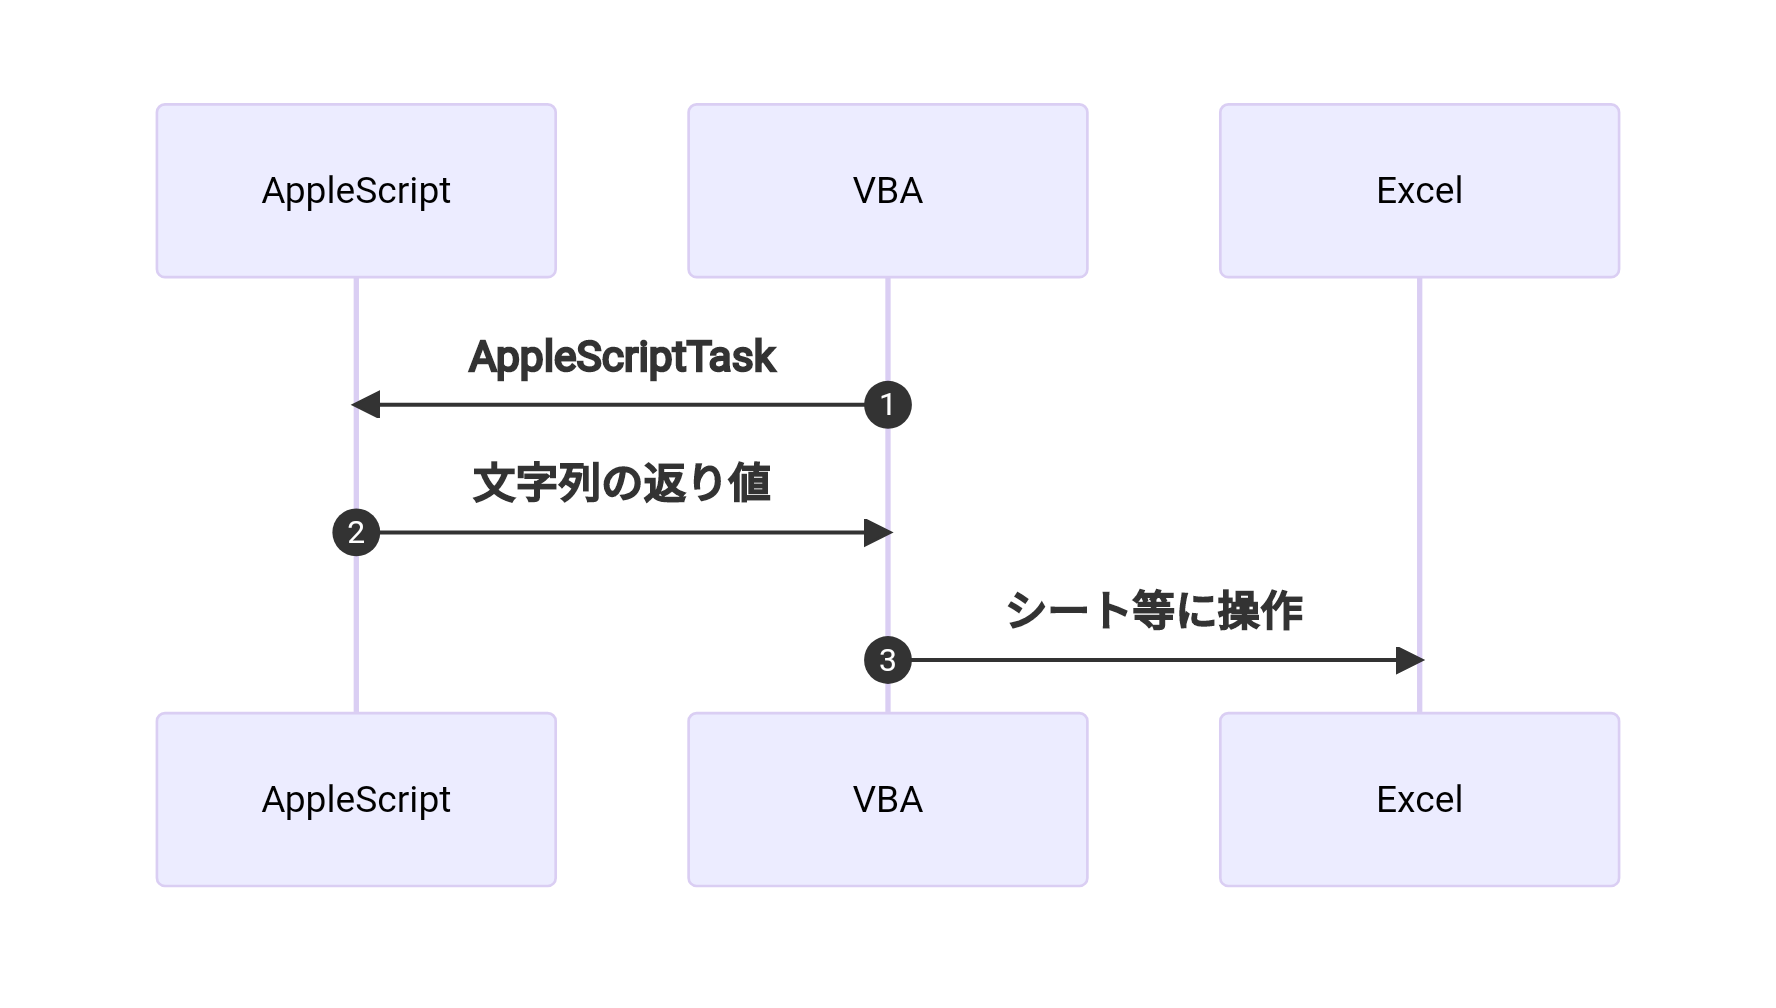Click the arrow line under シート等に操作
Image resolution: width=1776 pixels, height=1008 pixels.
[1150, 660]
